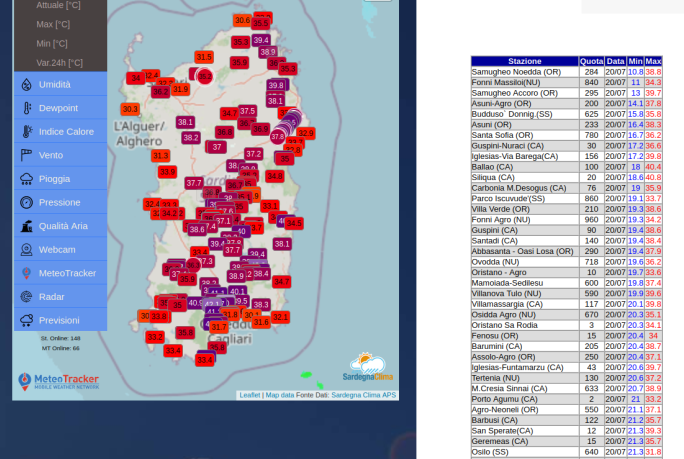Screen dimensions: 684x459
Task: Select the Previsioni forecast cloud icon
Action: [27, 320]
